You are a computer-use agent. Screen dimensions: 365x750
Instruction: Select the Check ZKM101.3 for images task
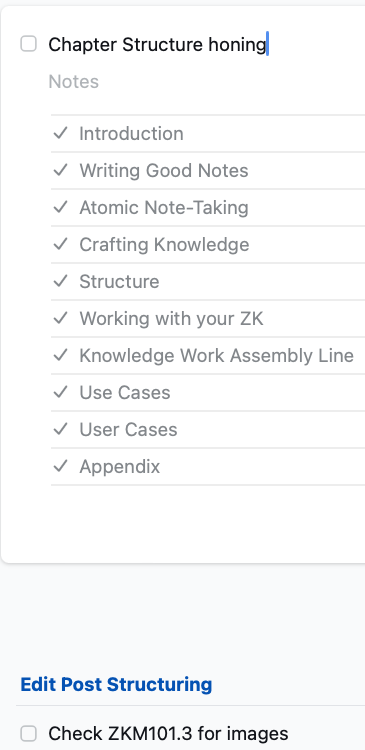click(x=168, y=733)
